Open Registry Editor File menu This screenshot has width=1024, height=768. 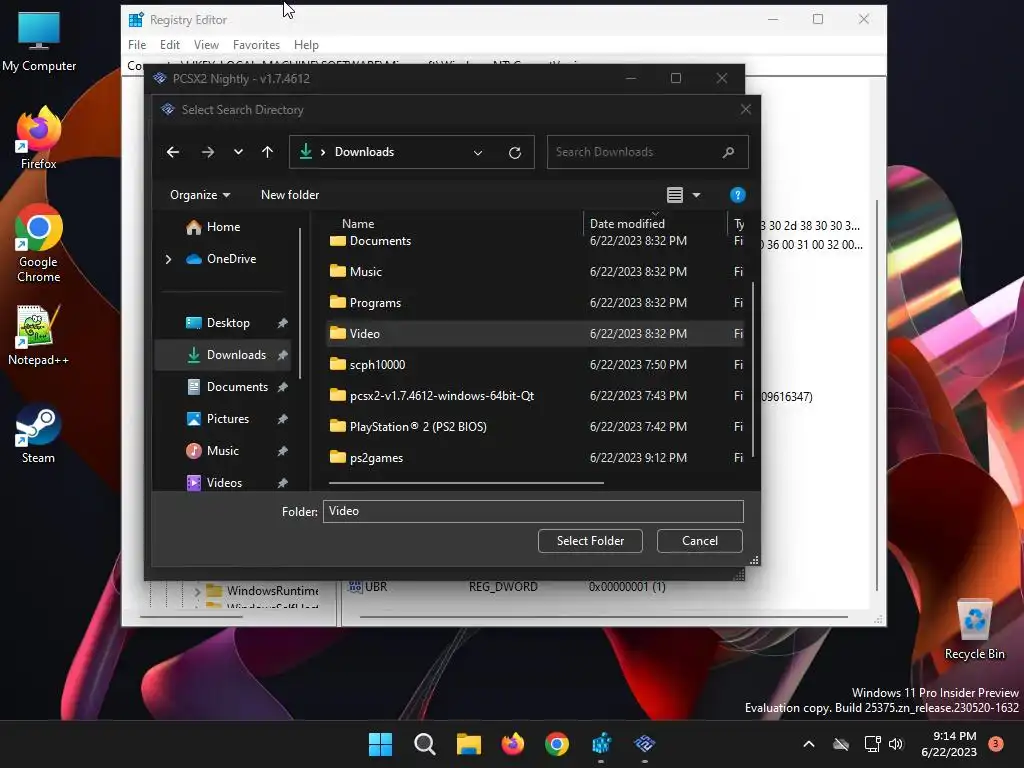pos(137,45)
